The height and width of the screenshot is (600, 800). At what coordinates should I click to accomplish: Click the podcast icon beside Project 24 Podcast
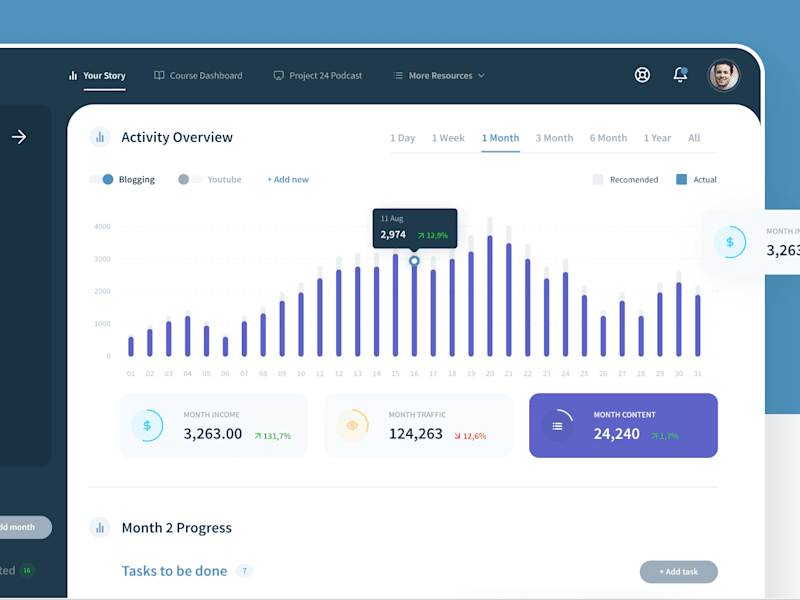[x=279, y=76]
